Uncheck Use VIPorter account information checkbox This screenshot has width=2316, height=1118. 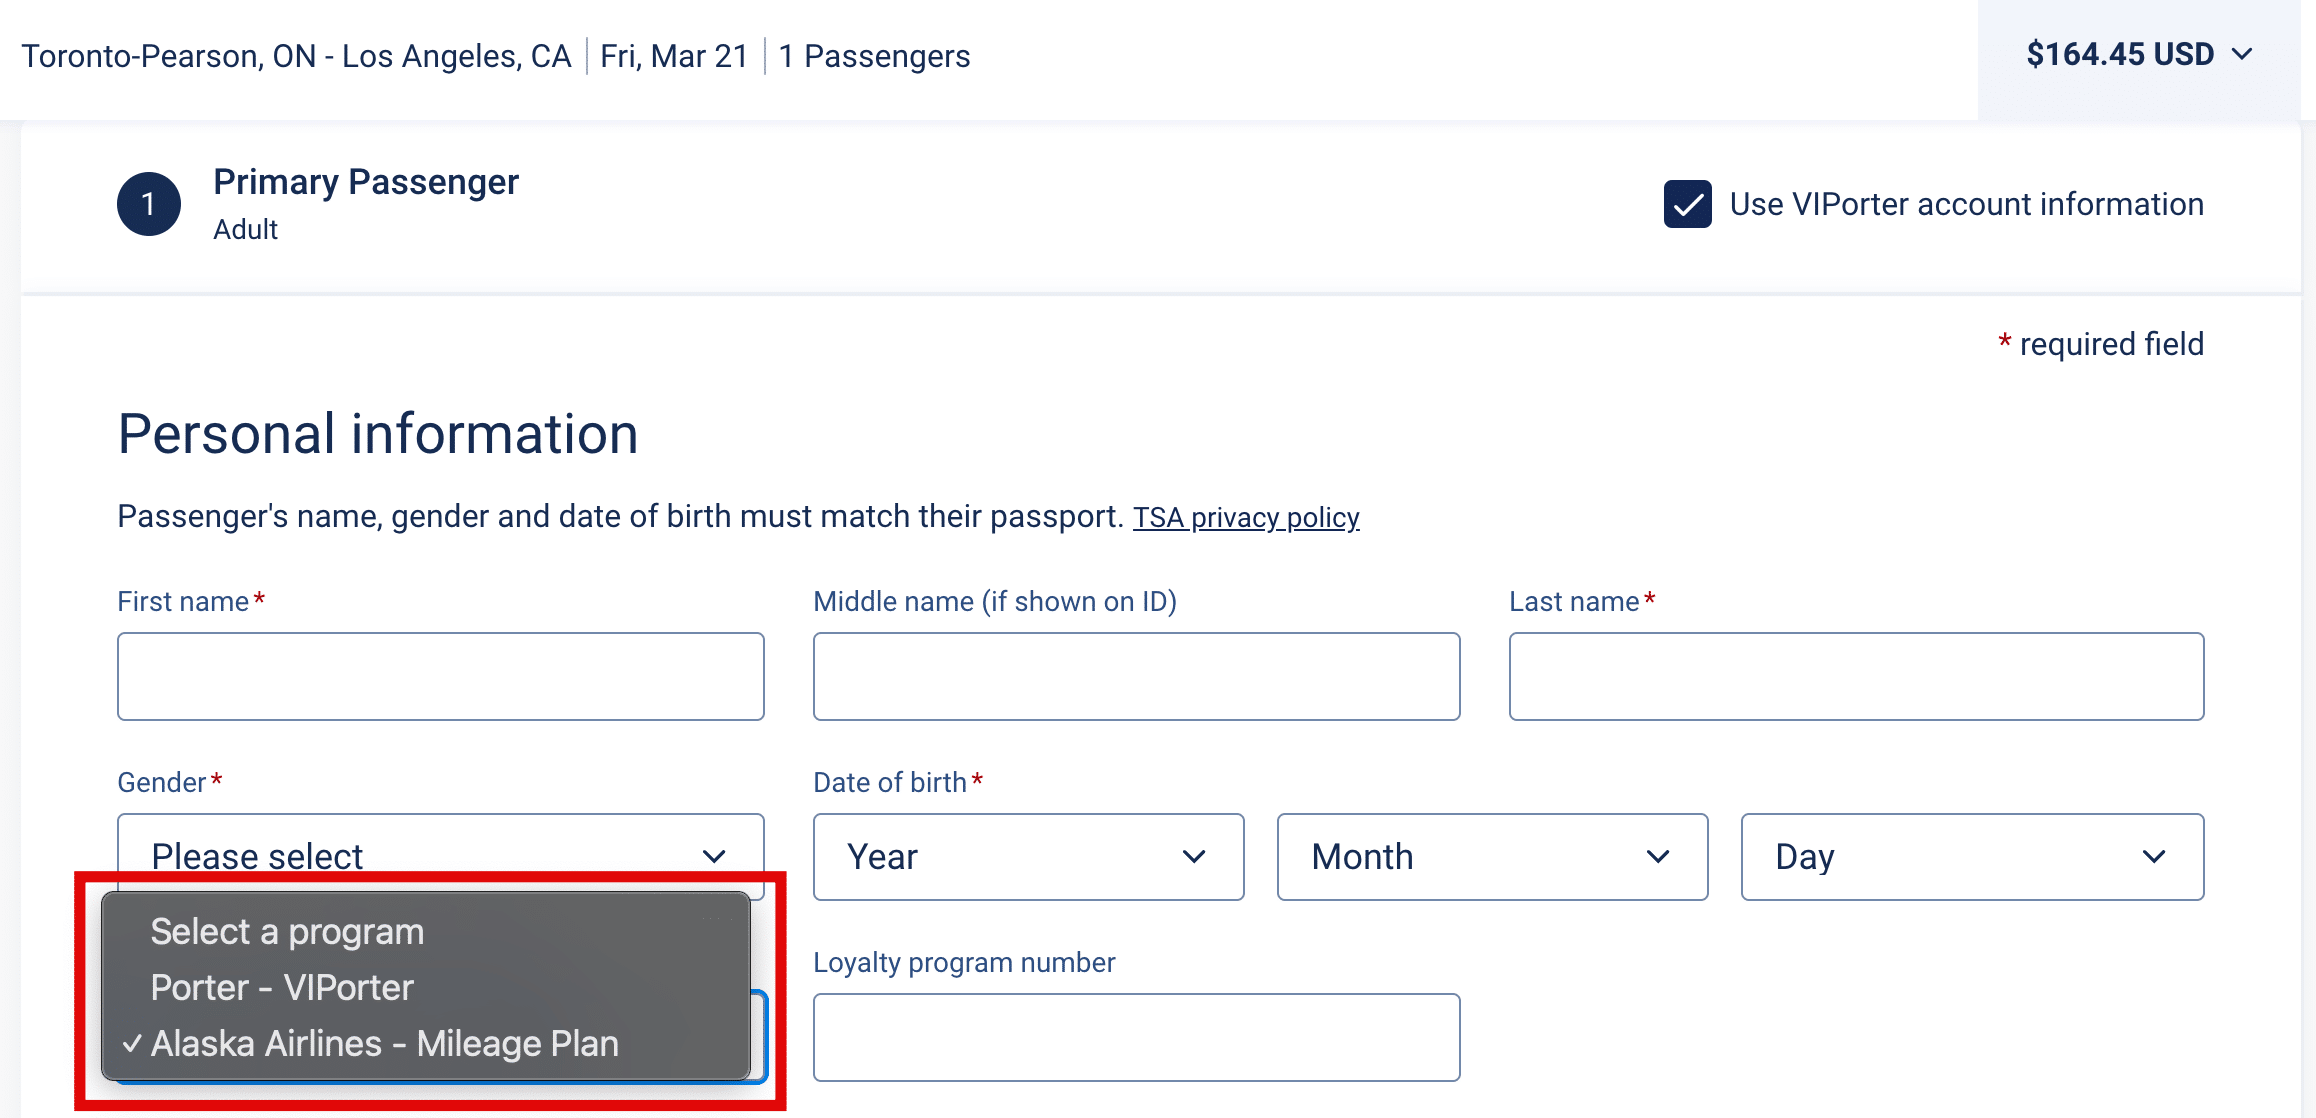coord(1688,204)
